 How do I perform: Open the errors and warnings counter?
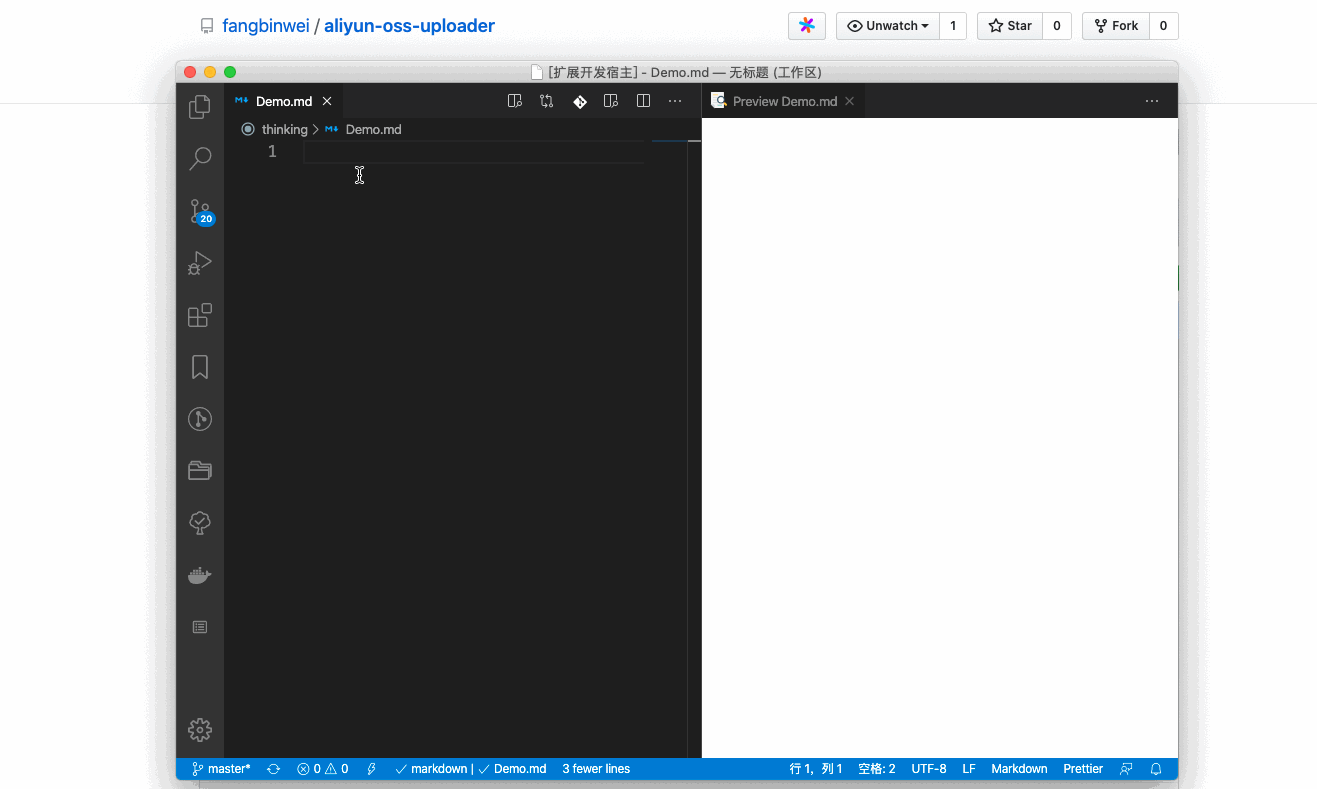(x=322, y=769)
